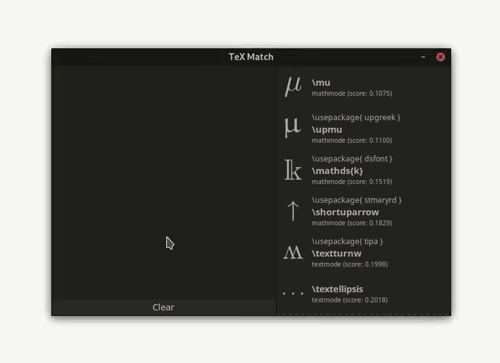The image size is (500, 363).
Task: Select the upright upmu symbol glyph
Action: [293, 128]
